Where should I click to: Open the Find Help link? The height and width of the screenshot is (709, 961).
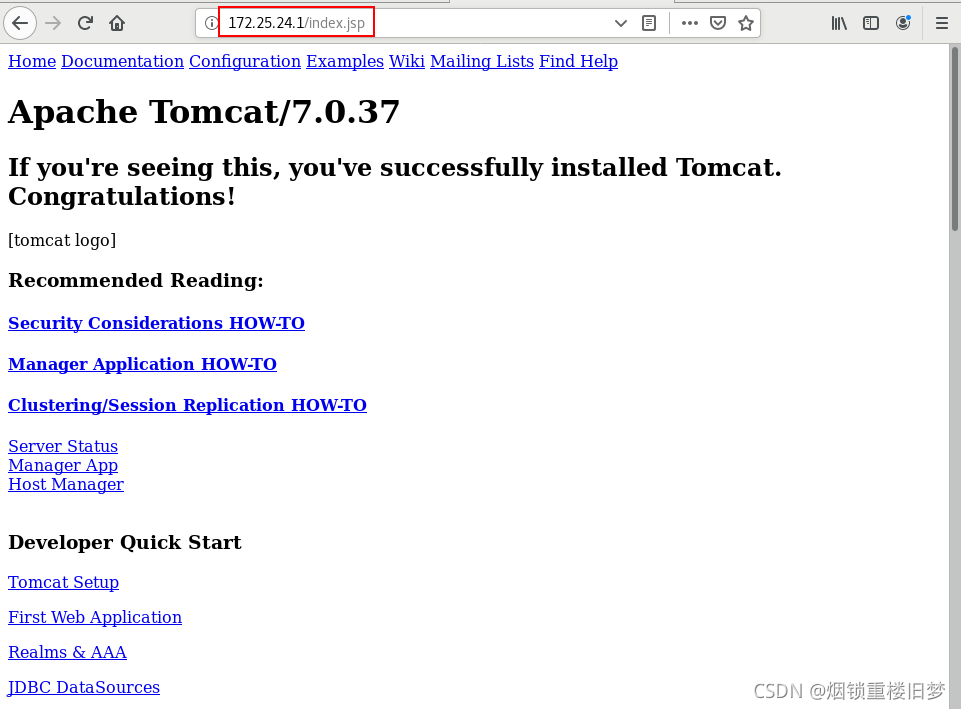[579, 61]
